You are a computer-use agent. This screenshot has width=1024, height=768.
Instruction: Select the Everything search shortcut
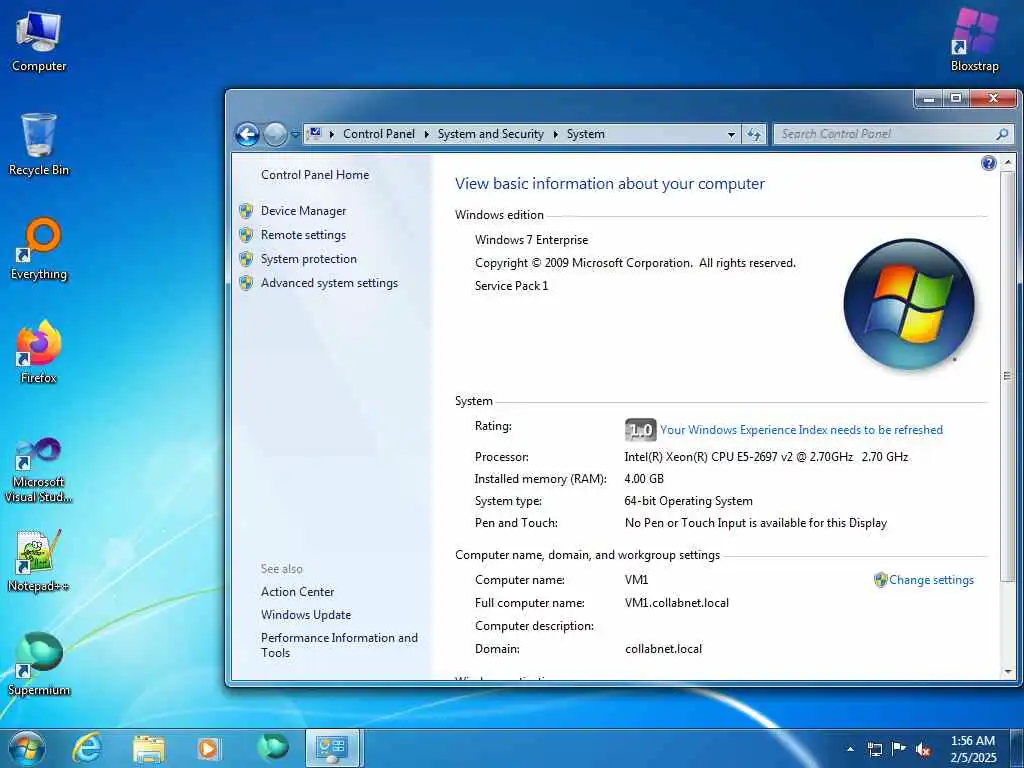click(x=39, y=249)
